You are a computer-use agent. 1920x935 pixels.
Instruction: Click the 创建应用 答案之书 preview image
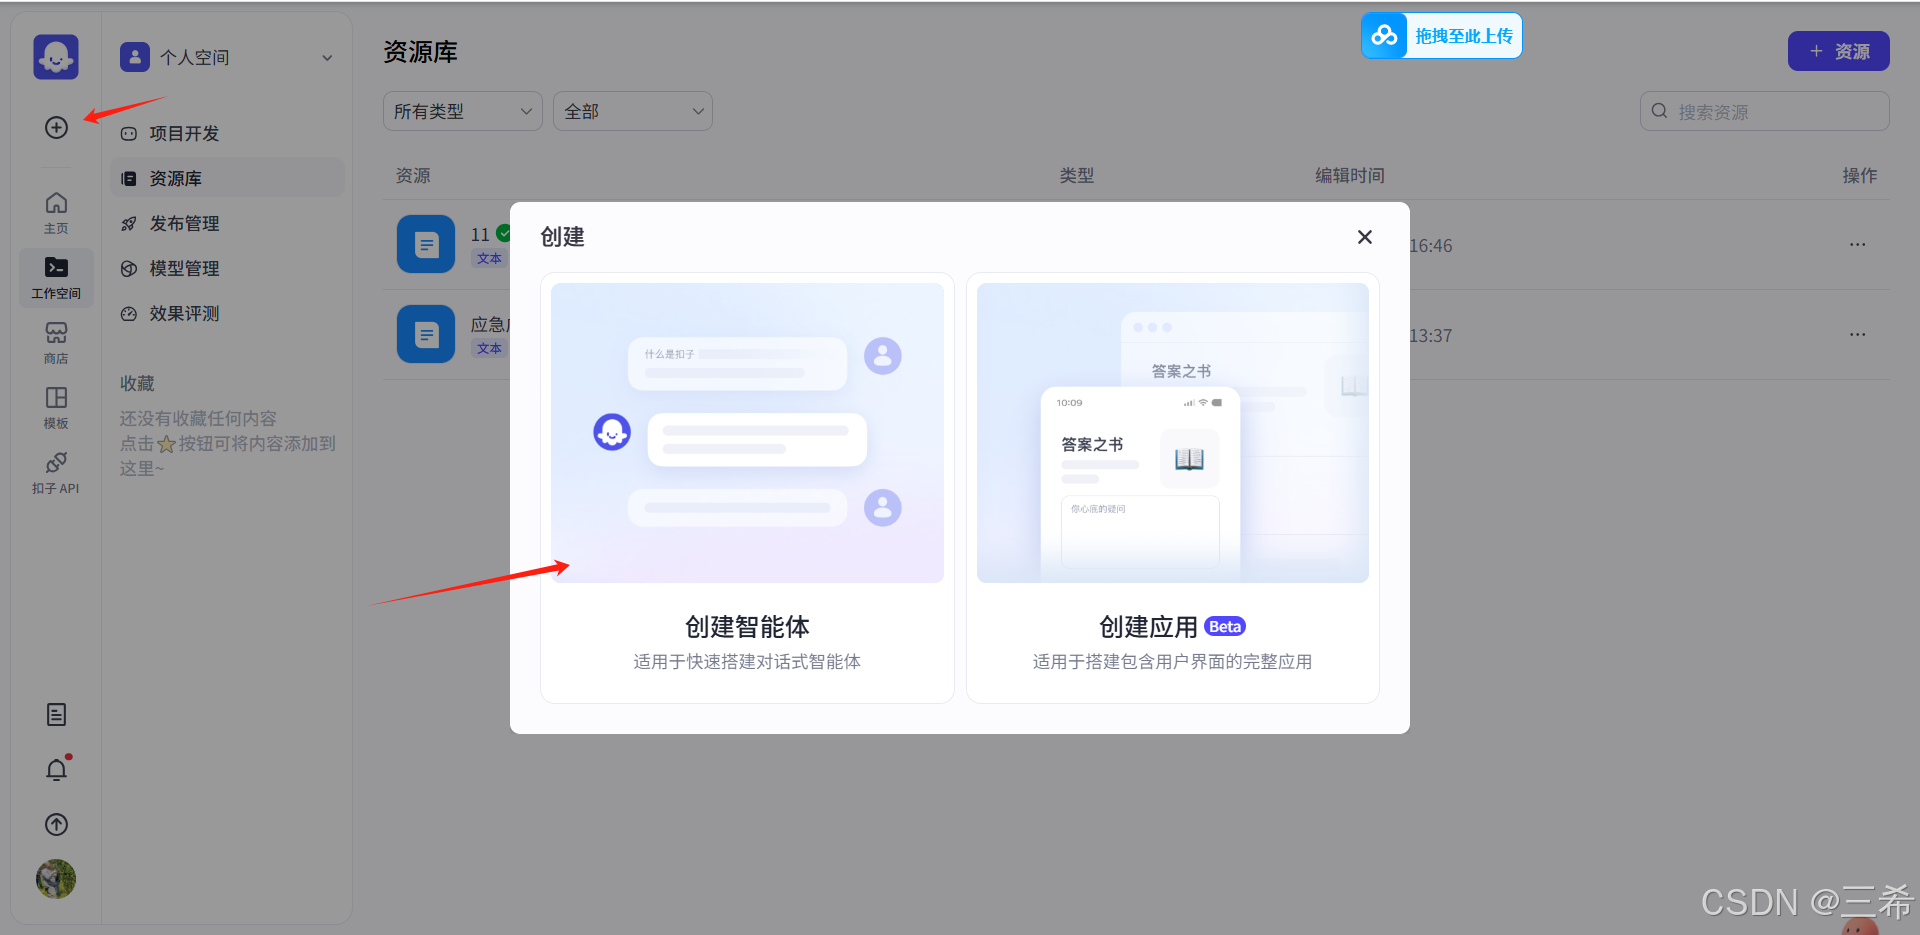click(1173, 433)
